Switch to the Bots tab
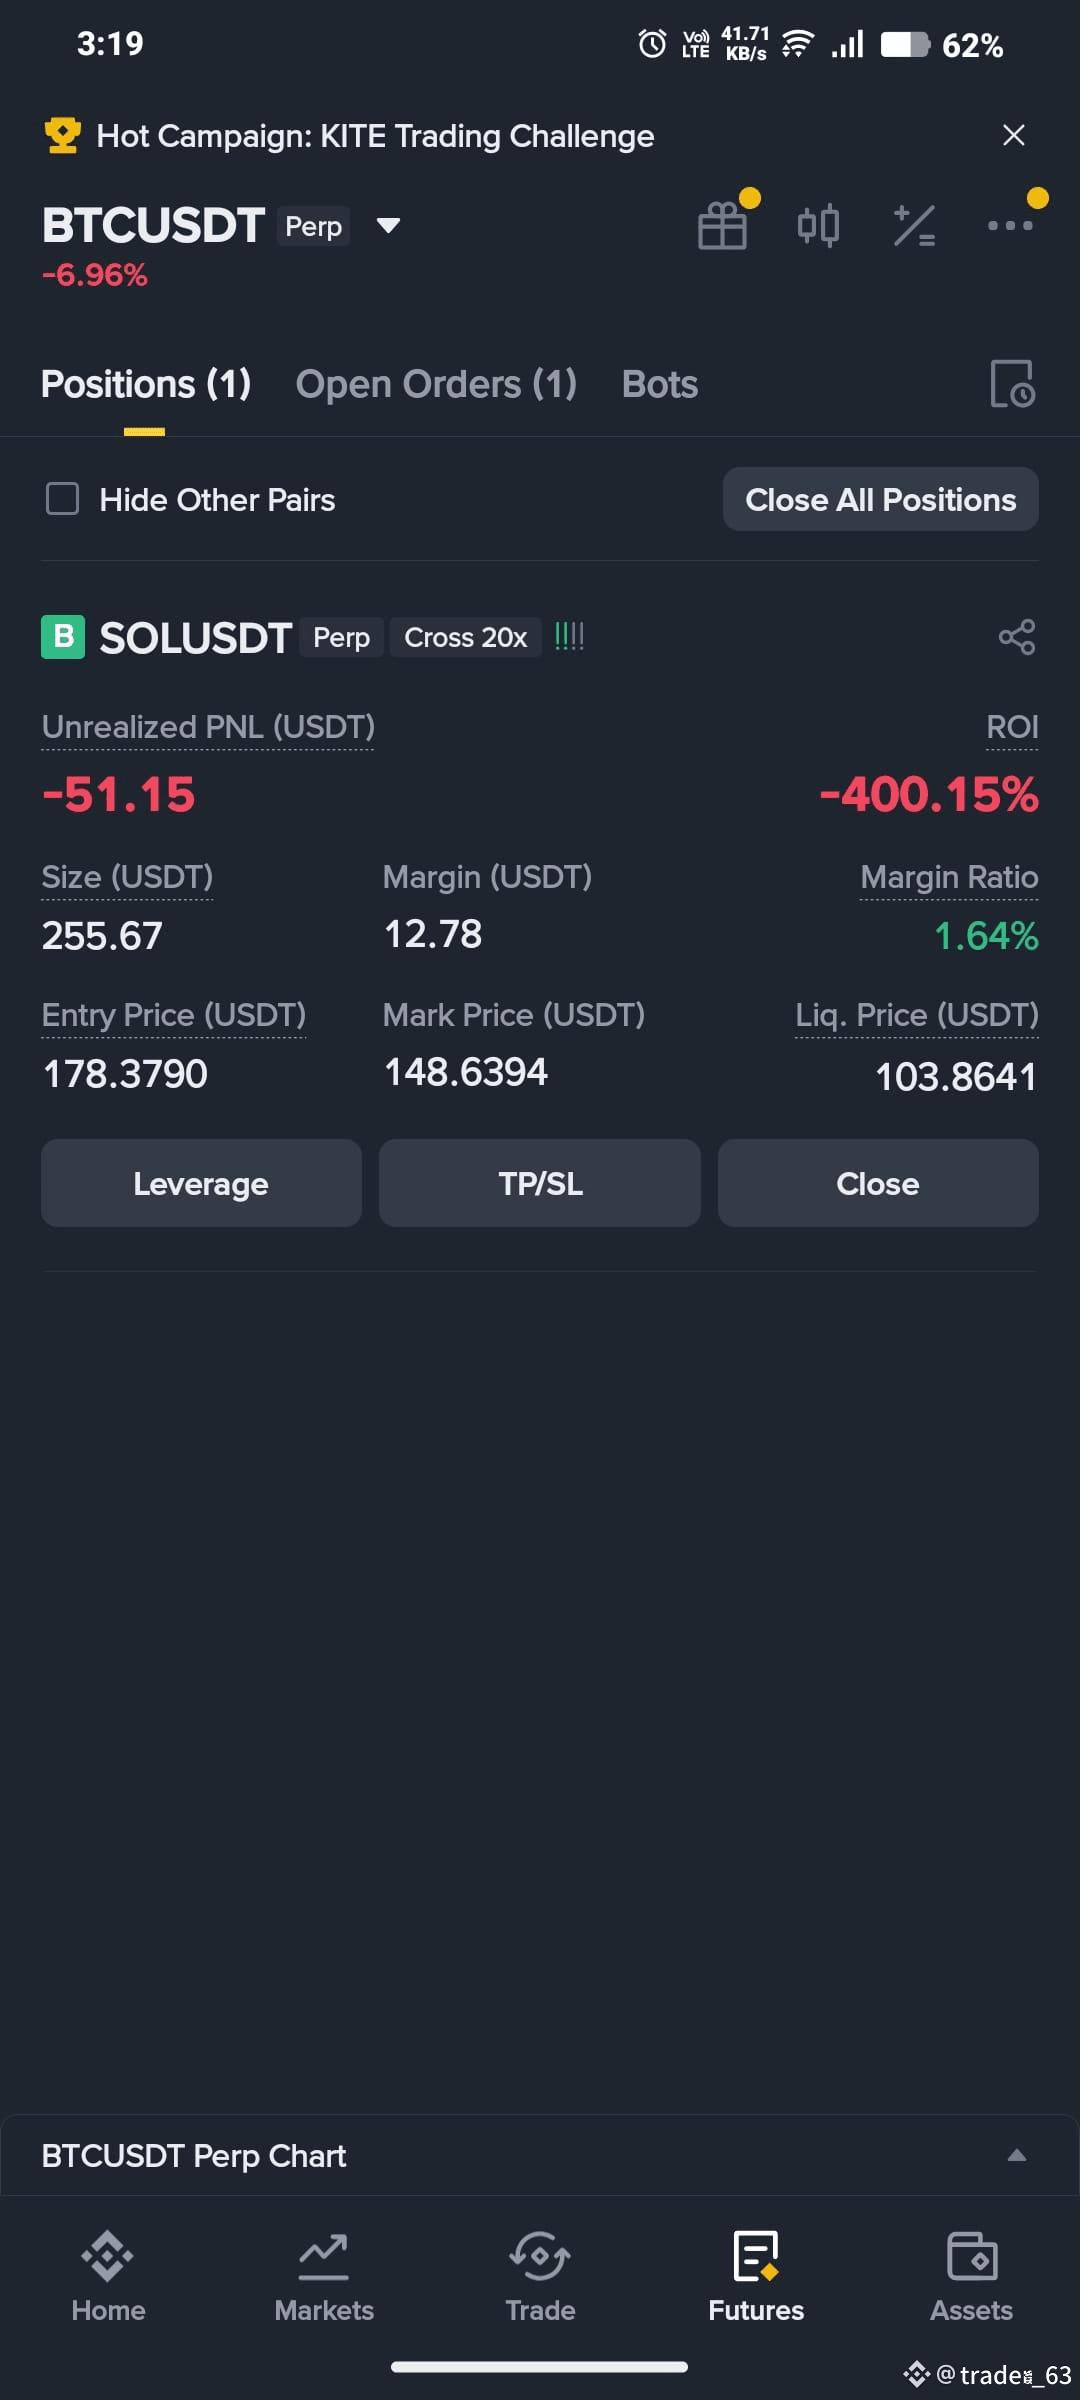This screenshot has height=2400, width=1080. tap(659, 384)
